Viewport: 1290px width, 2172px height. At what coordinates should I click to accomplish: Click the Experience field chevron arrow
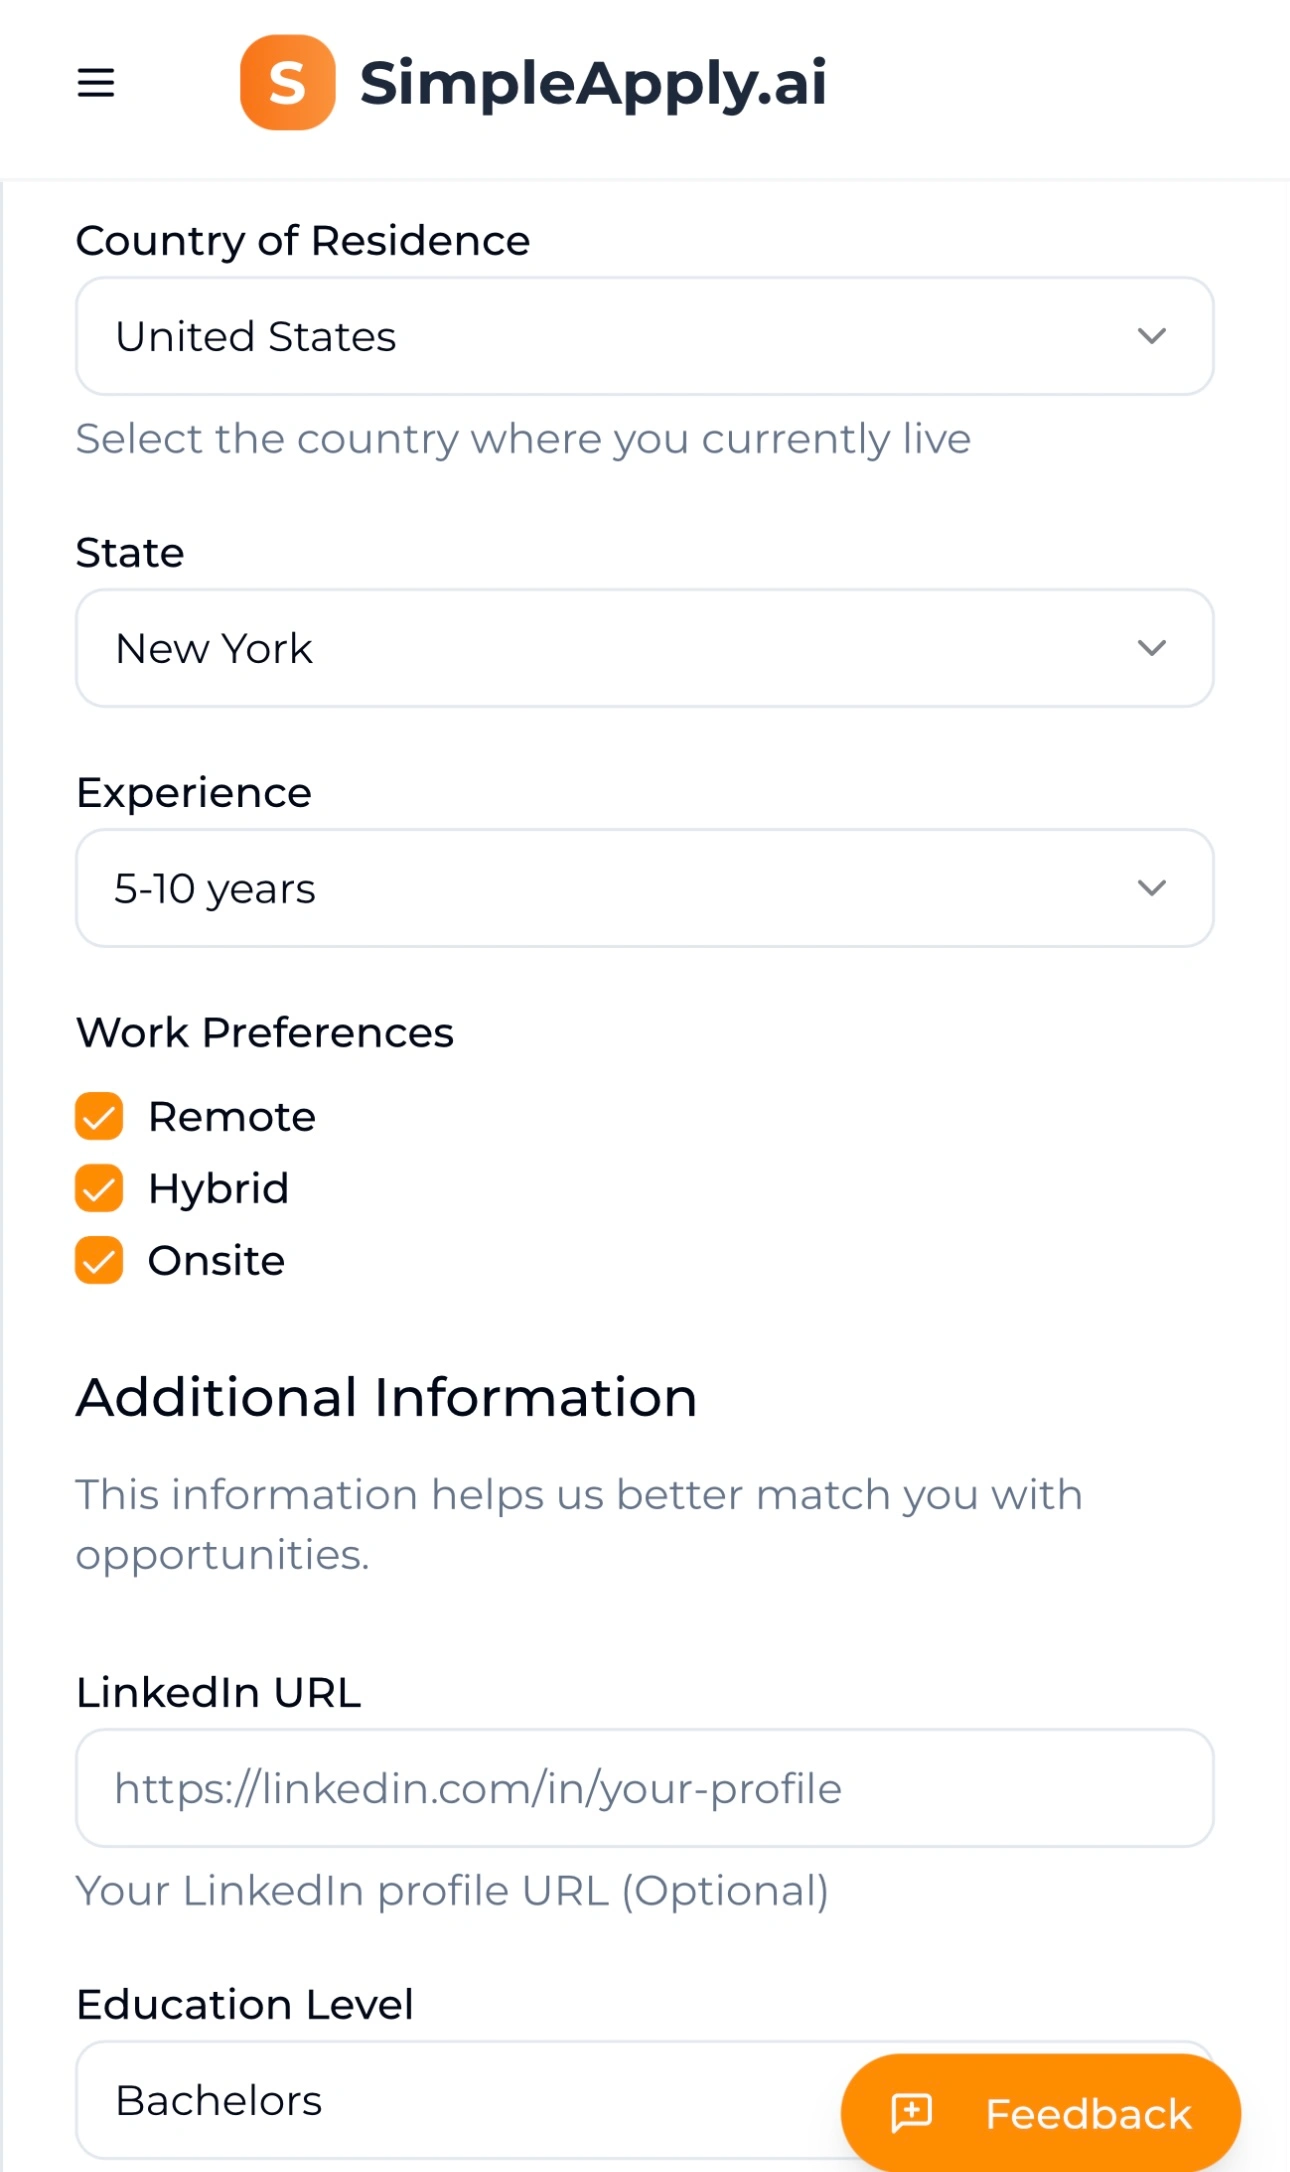coord(1152,888)
